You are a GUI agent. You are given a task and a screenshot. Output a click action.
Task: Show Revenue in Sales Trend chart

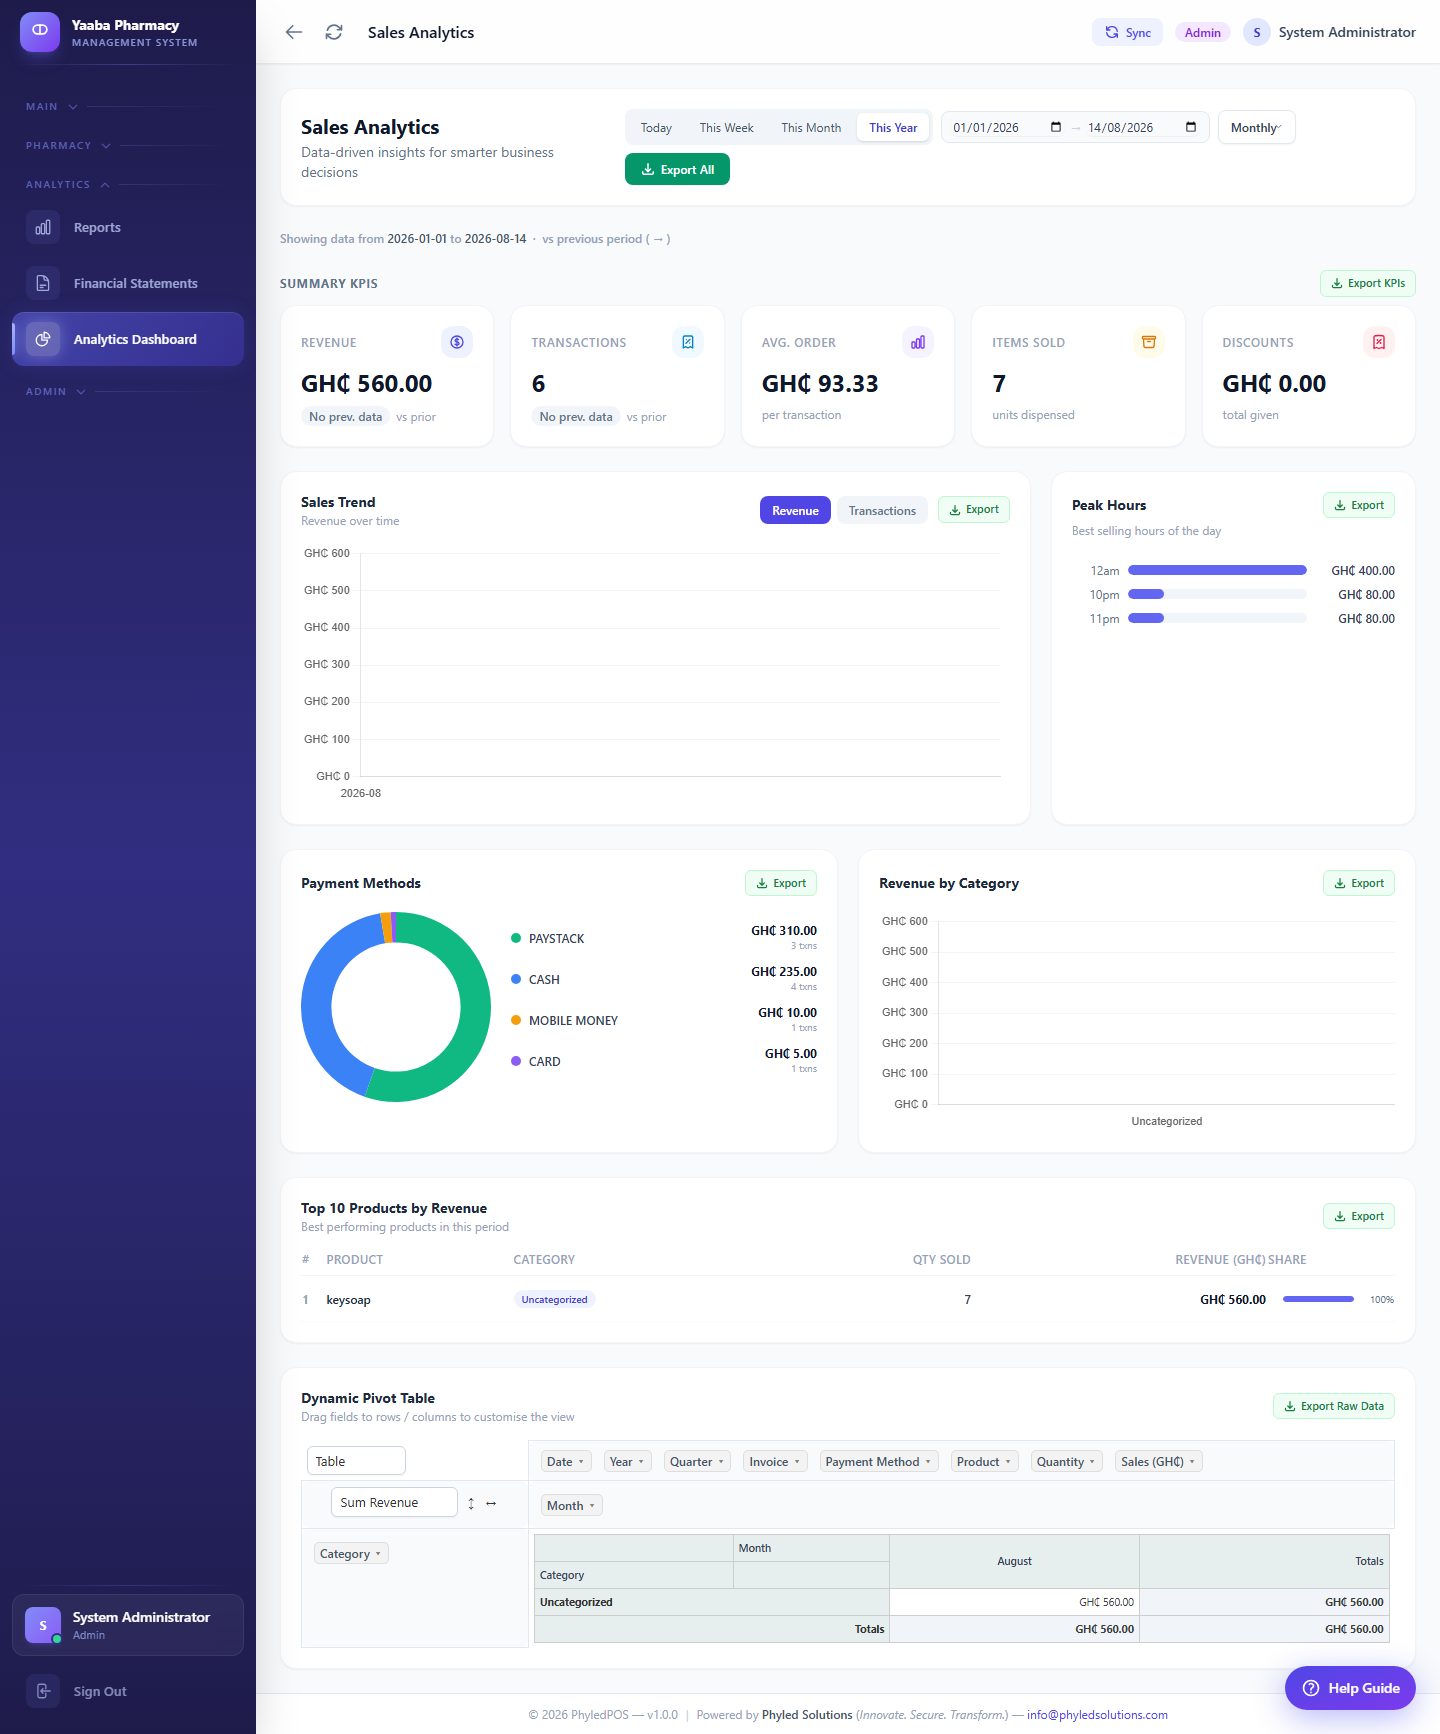pyautogui.click(x=795, y=510)
